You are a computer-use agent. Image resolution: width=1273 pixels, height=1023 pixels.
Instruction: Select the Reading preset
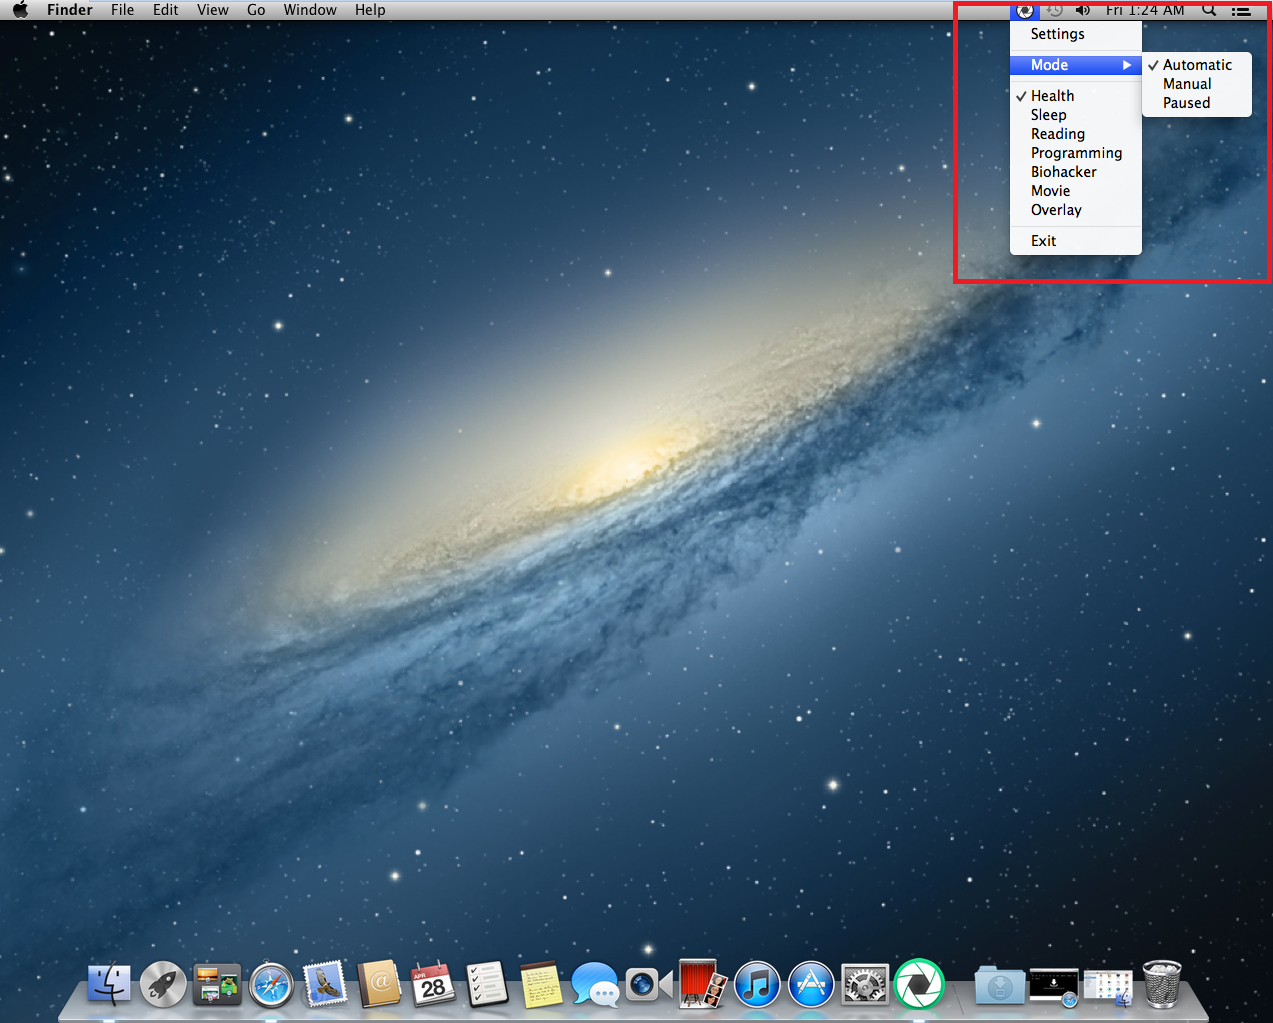[1075, 134]
